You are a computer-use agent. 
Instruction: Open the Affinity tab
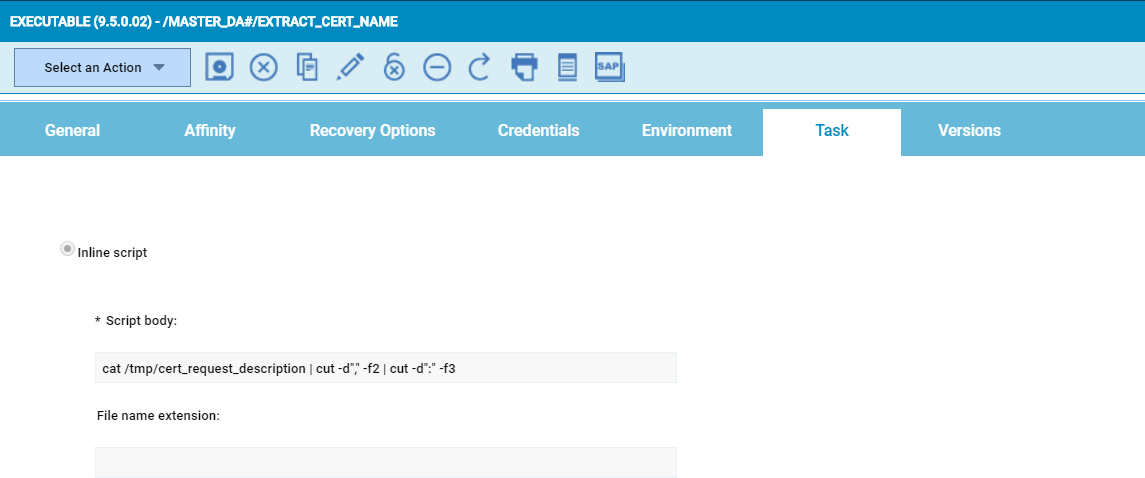point(210,131)
